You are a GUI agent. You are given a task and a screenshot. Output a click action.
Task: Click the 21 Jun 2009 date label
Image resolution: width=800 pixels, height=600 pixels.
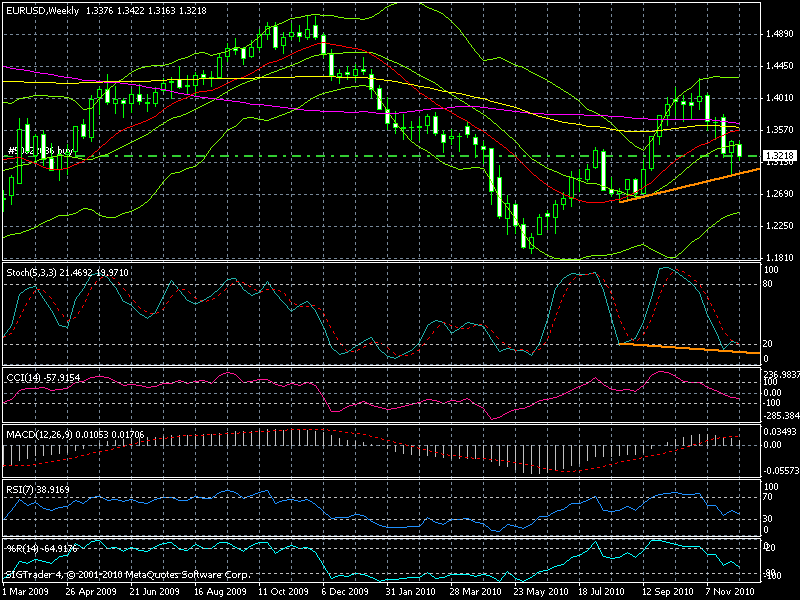coord(155,592)
